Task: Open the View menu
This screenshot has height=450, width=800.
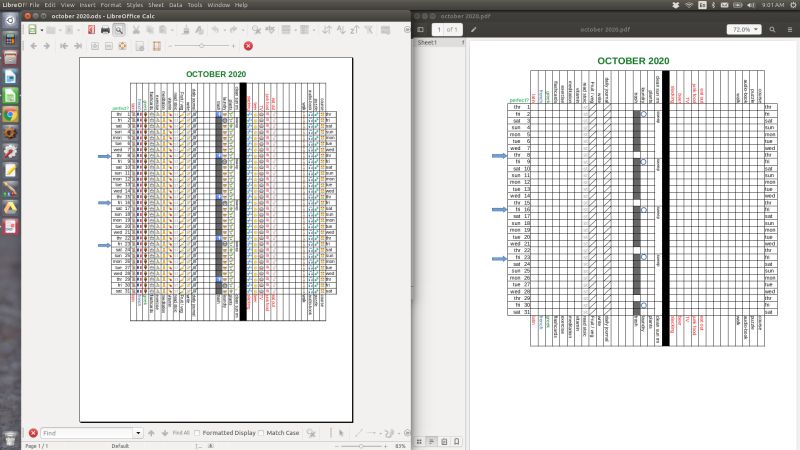Action: 67,5
